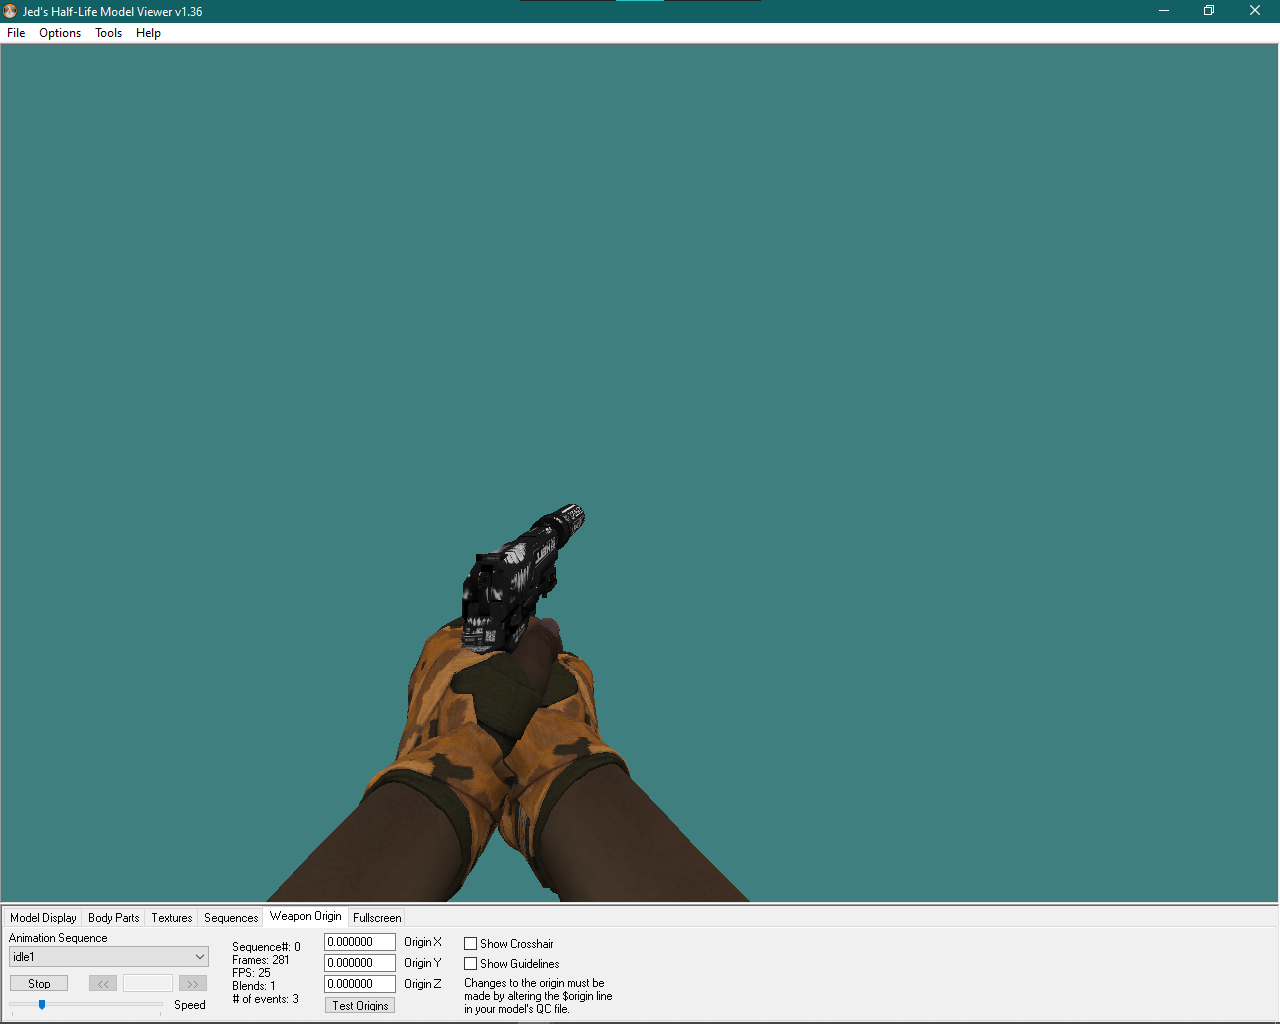Select the Weapon Origin tab
Viewport: 1280px width, 1024px height.
pyautogui.click(x=305, y=916)
